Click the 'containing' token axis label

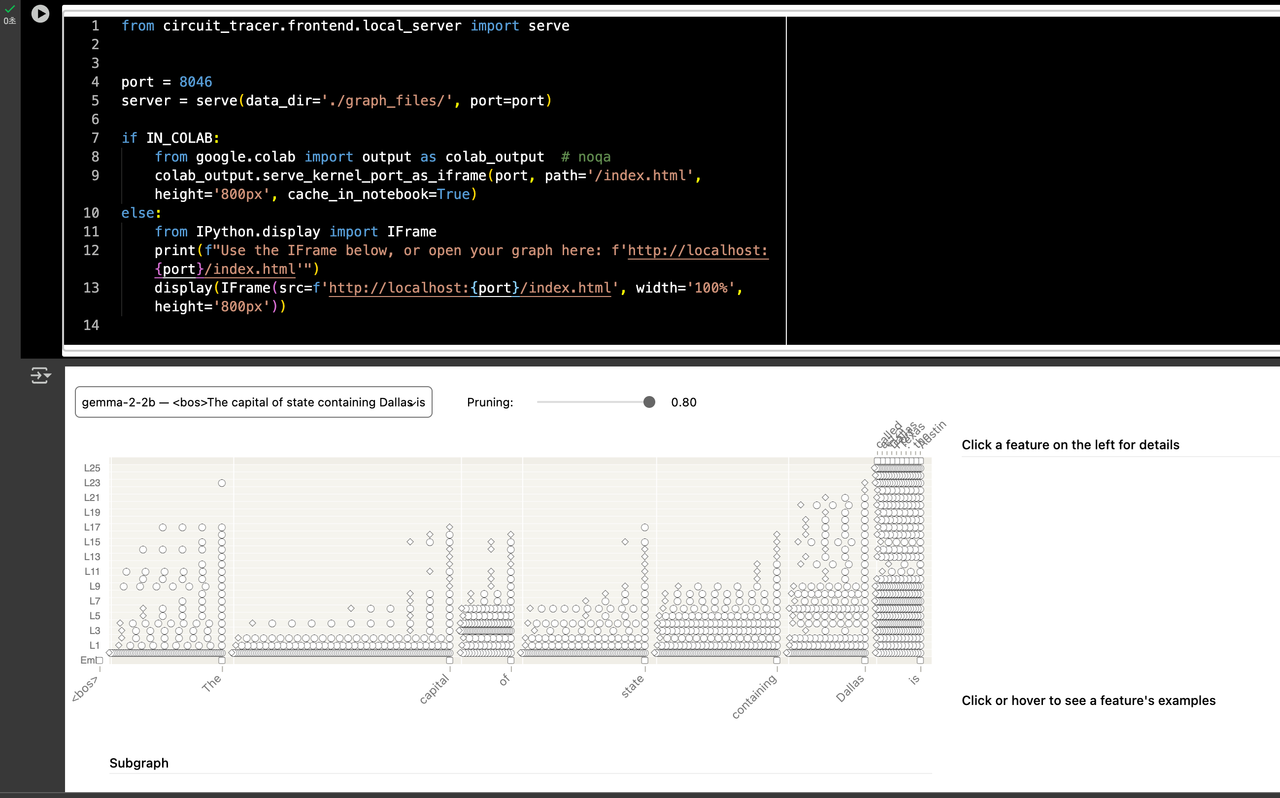point(755,696)
